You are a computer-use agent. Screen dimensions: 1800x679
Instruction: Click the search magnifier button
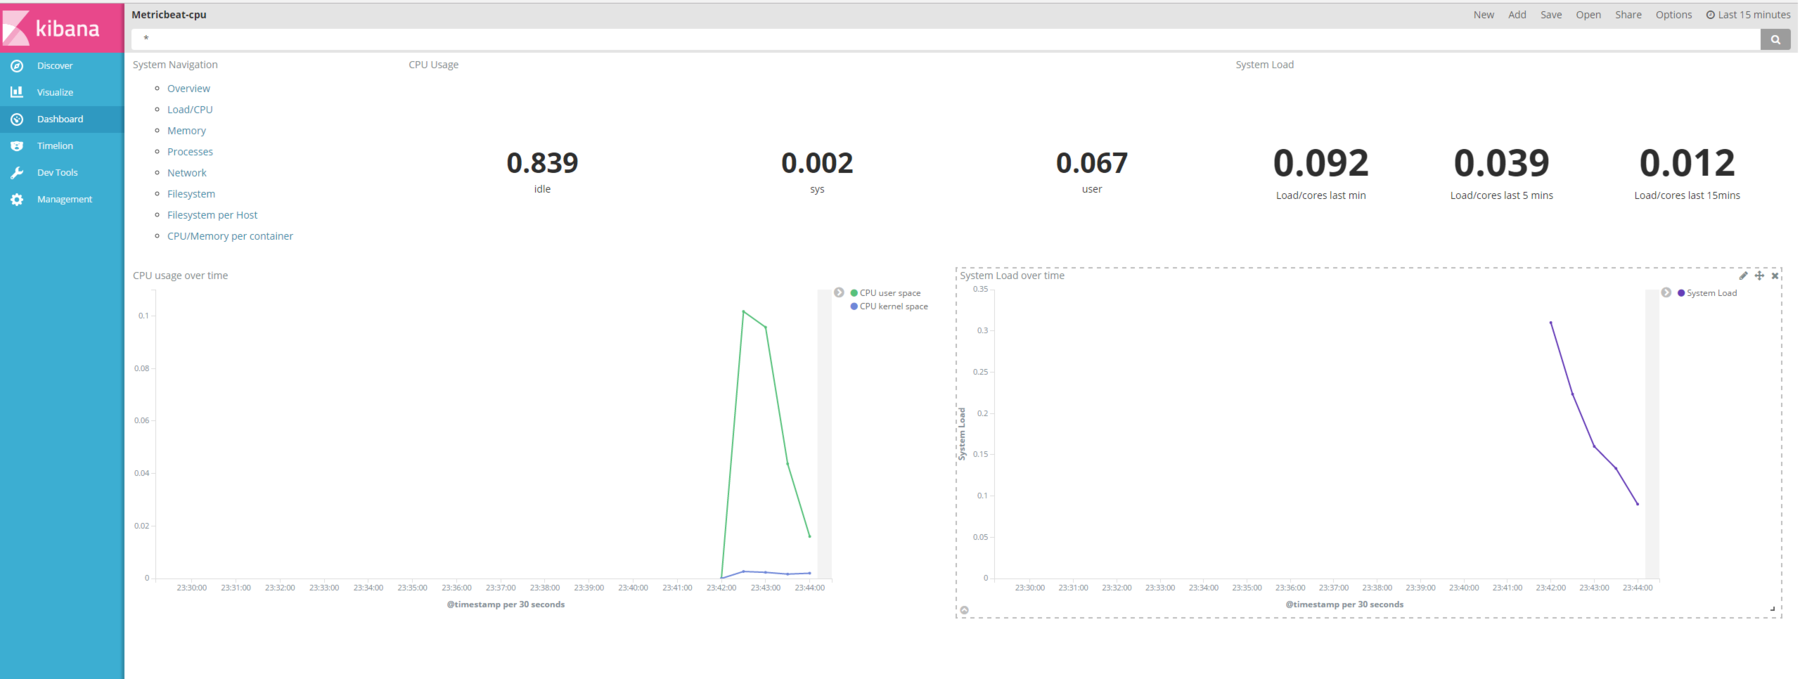pos(1775,39)
